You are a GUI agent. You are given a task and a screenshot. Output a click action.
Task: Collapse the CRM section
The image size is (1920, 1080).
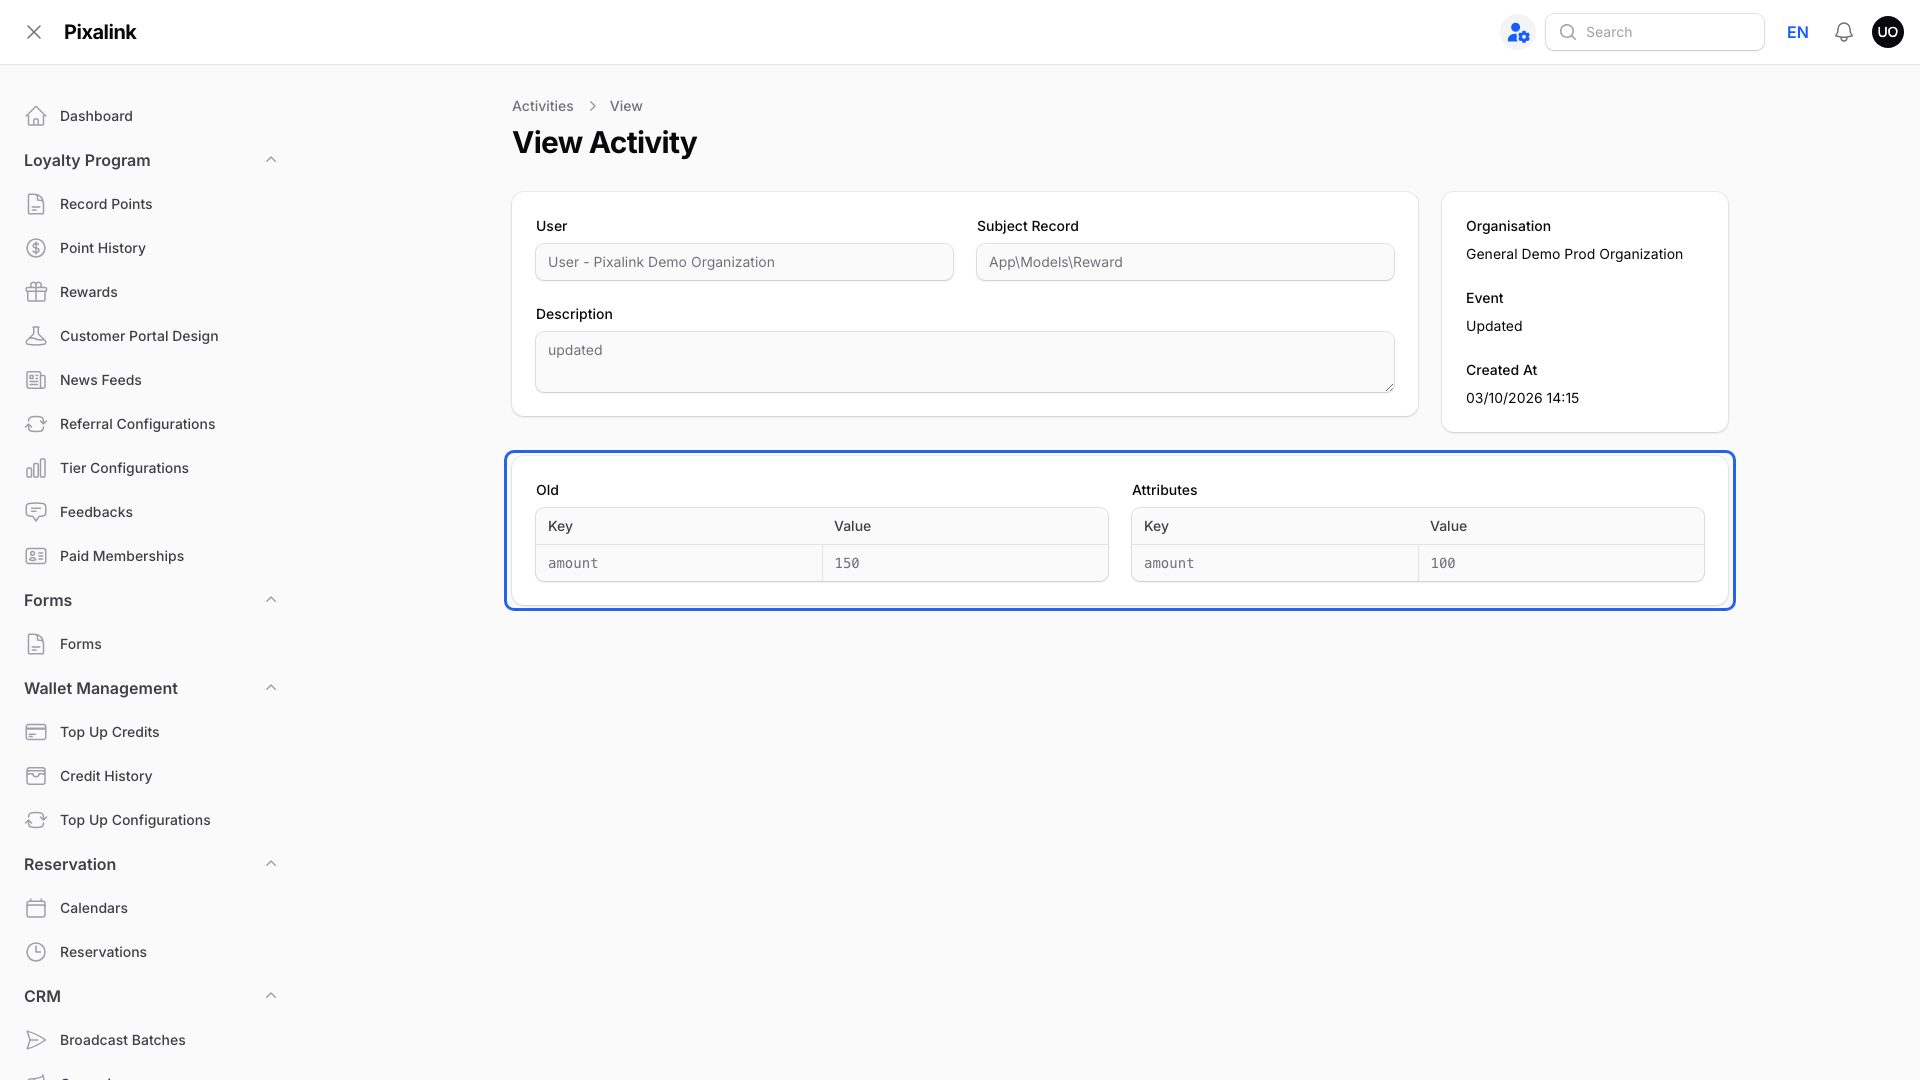[271, 996]
